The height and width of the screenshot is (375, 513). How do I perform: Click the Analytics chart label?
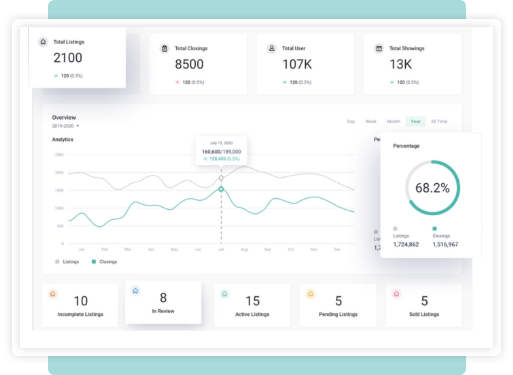click(62, 140)
